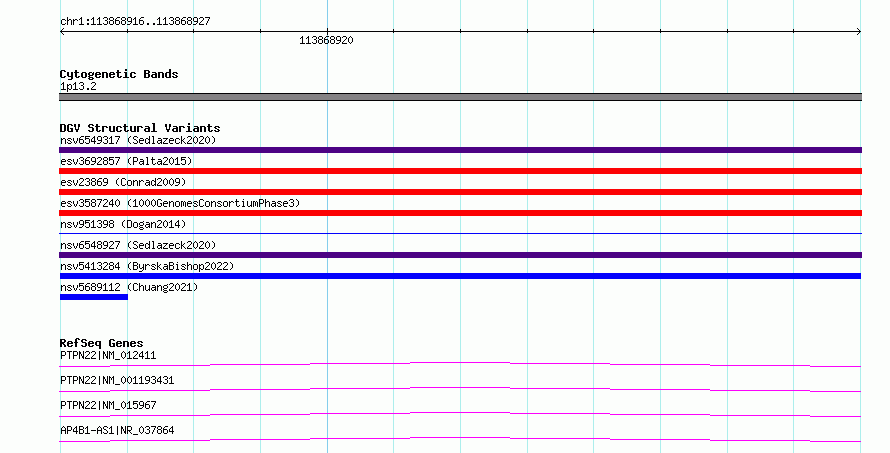Open nsv5413284 (ByrskaBishop2022) variant label
Image resolution: width=890 pixels, height=453 pixels.
click(x=147, y=266)
